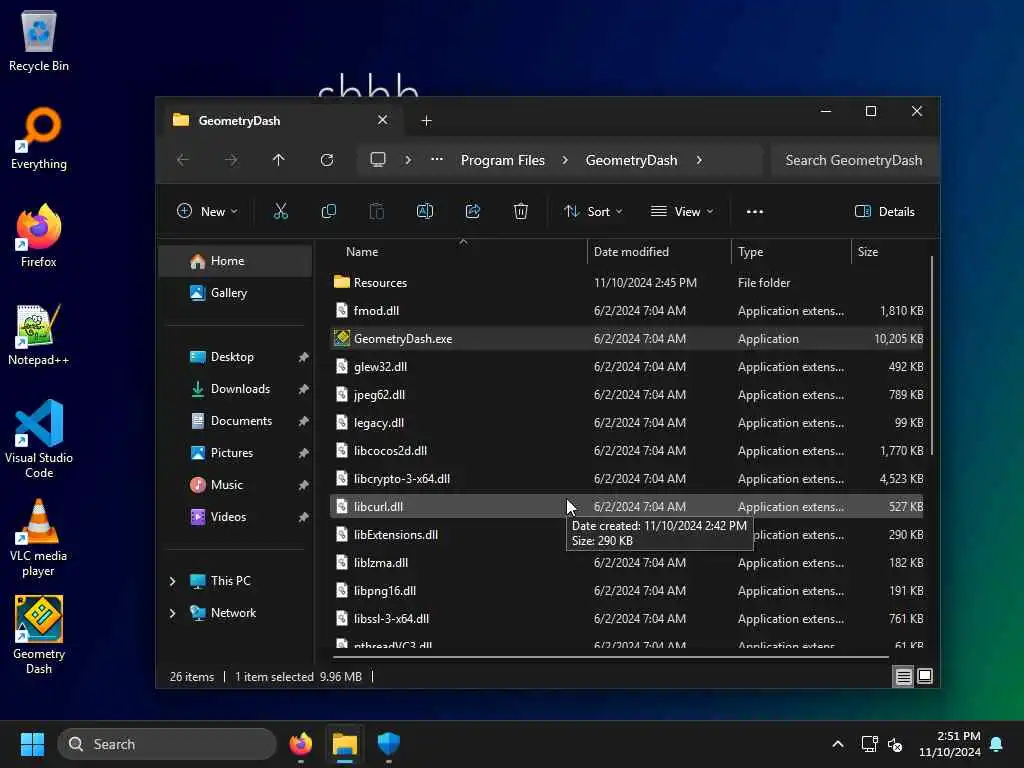The width and height of the screenshot is (1024, 768).
Task: Expand the Network tree node
Action: (172, 613)
